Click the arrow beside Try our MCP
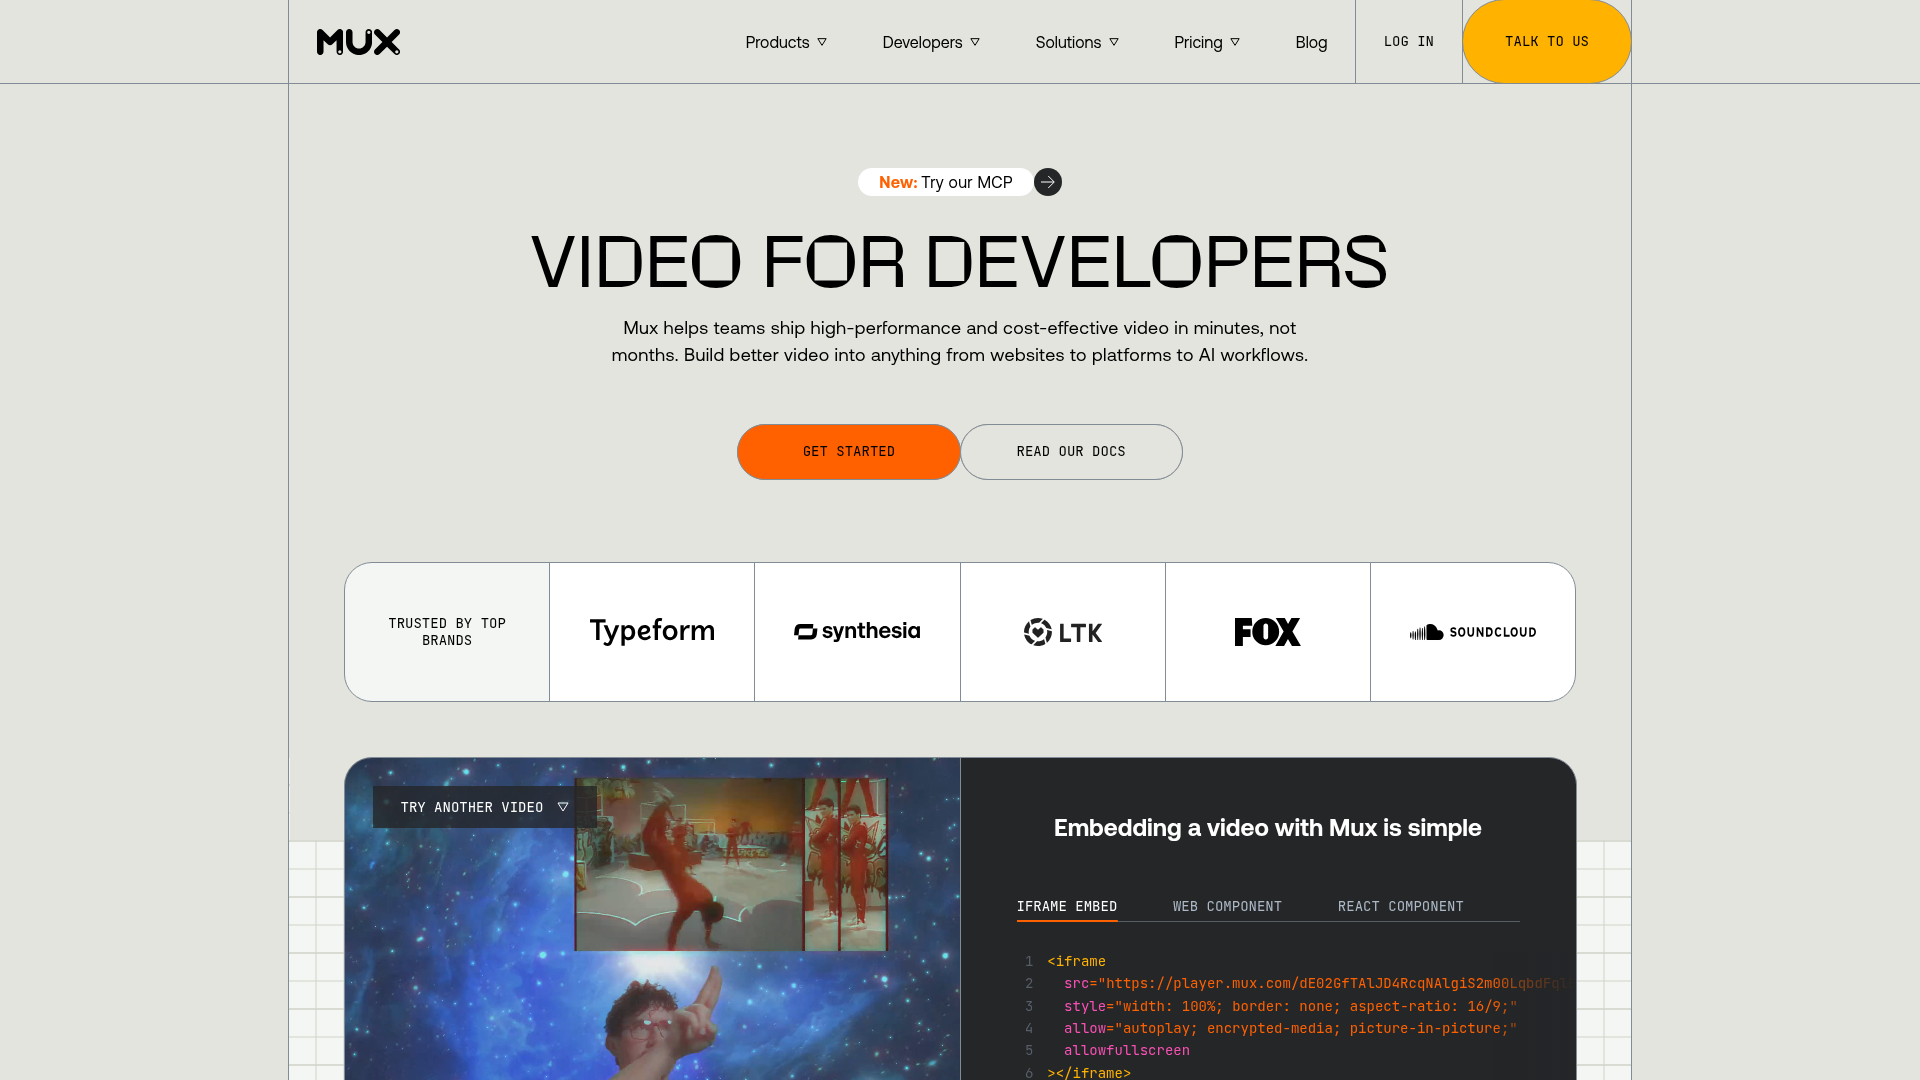The width and height of the screenshot is (1920, 1080). click(x=1048, y=182)
